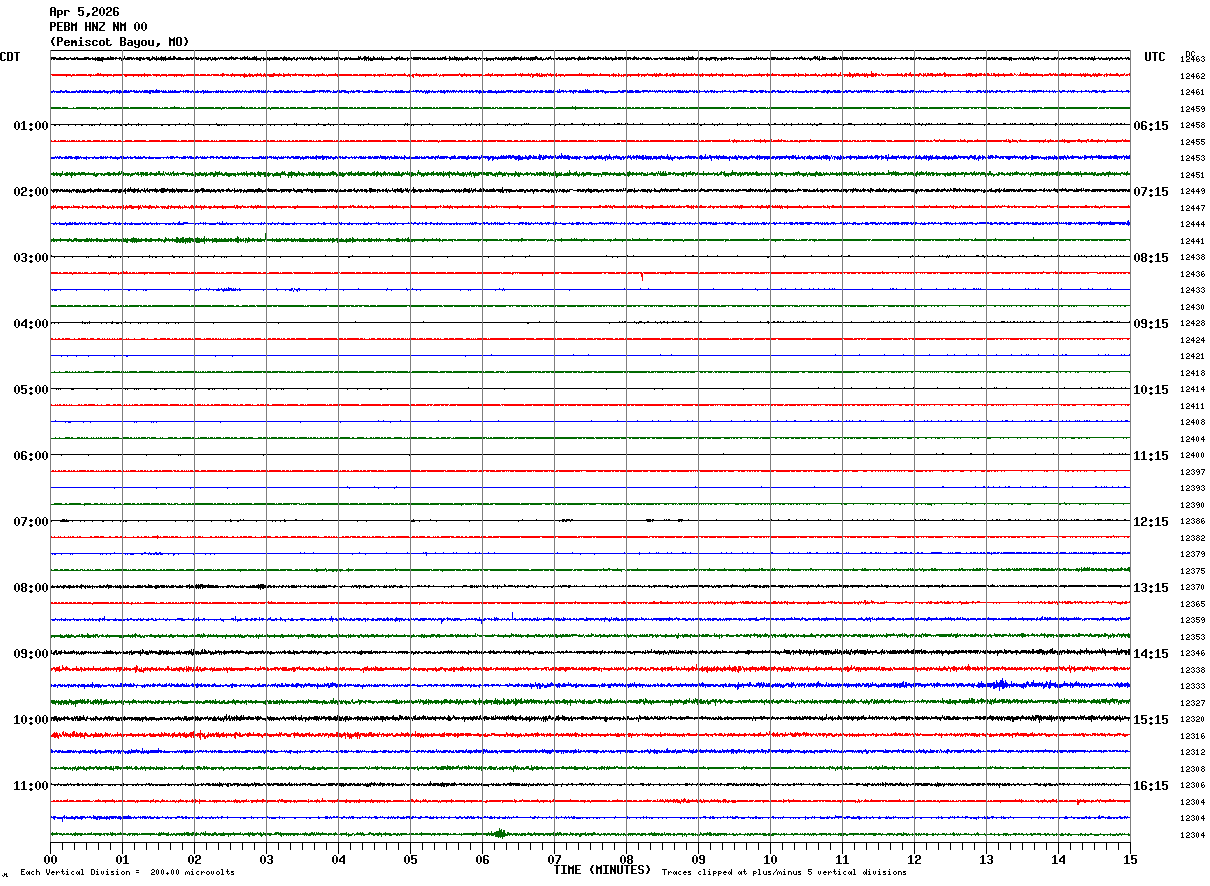Click the date text 'Apr 5,2026'
Image resolution: width=1210 pixels, height=886 pixels.
pyautogui.click(x=84, y=12)
